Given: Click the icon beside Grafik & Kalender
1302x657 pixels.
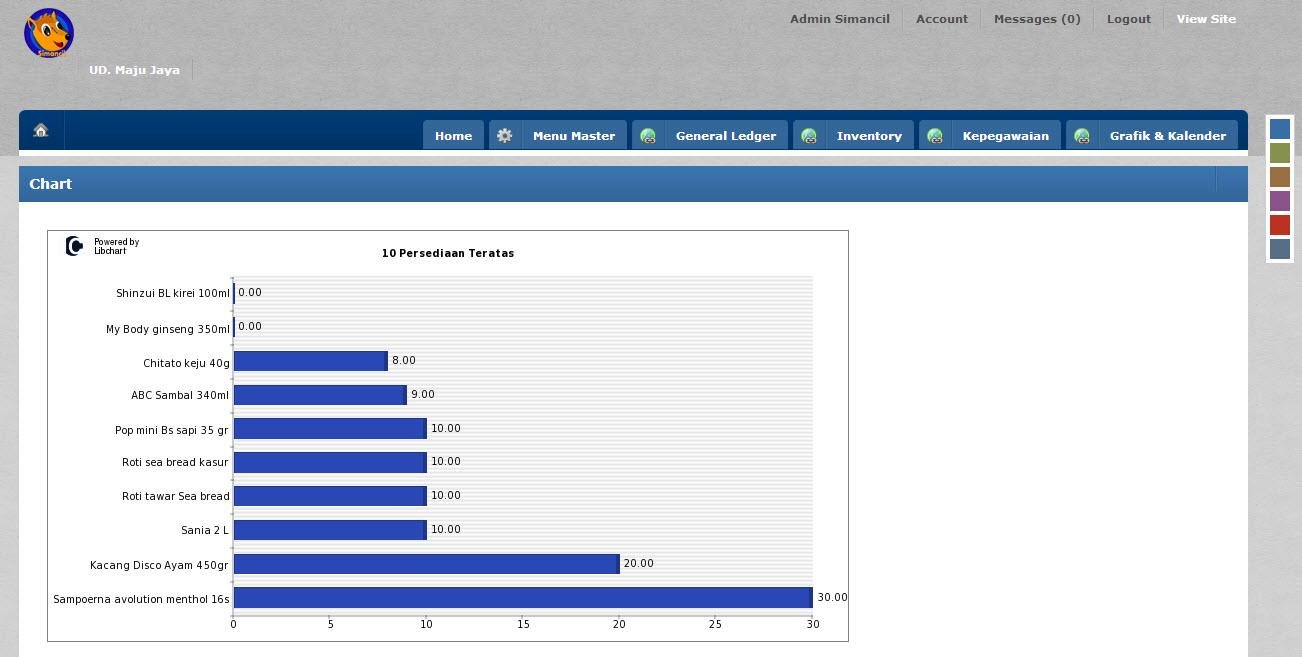Looking at the screenshot, I should point(1082,135).
